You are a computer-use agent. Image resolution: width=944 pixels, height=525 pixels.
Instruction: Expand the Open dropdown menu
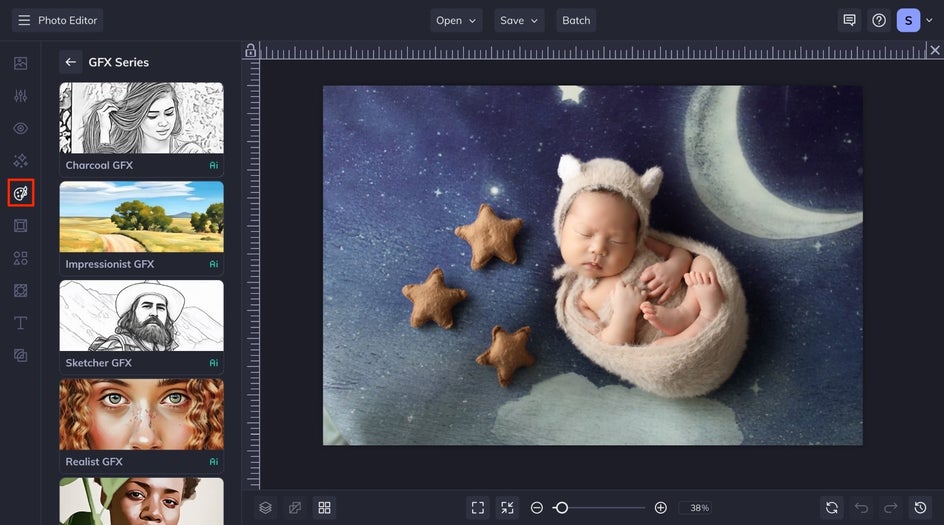(x=456, y=20)
